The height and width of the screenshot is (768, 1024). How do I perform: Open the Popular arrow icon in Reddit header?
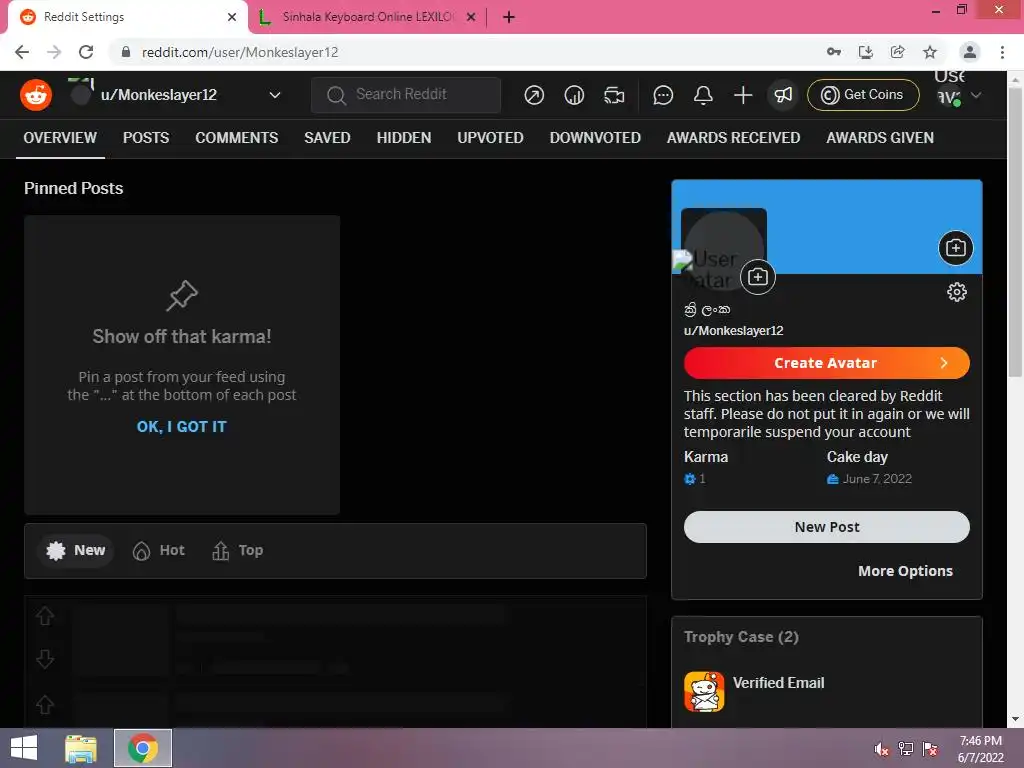[x=534, y=95]
